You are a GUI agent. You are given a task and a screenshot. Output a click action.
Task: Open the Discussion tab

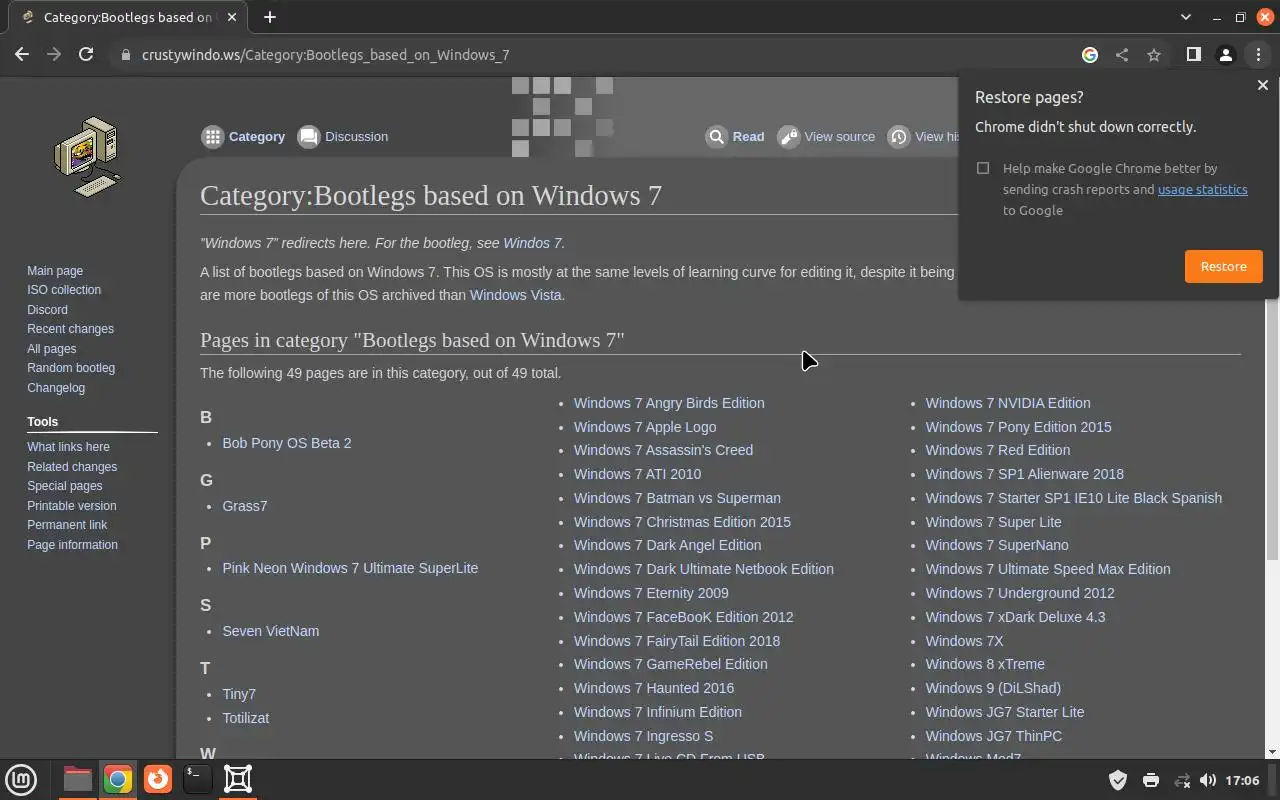[343, 137]
